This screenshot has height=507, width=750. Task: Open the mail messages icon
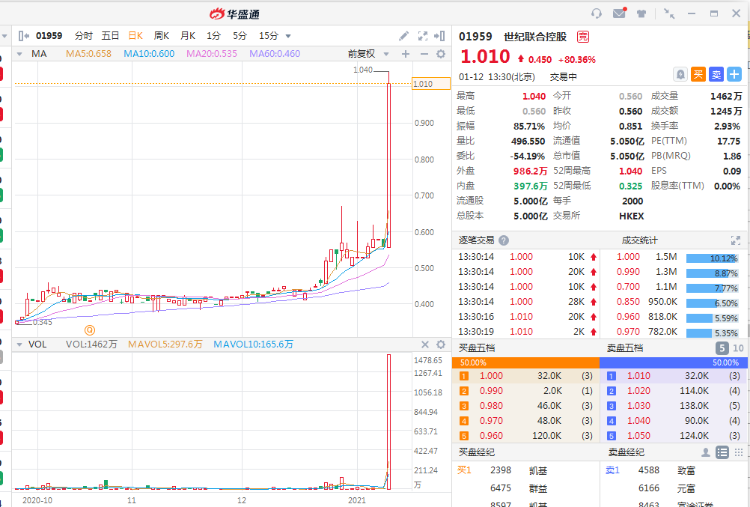619,13
